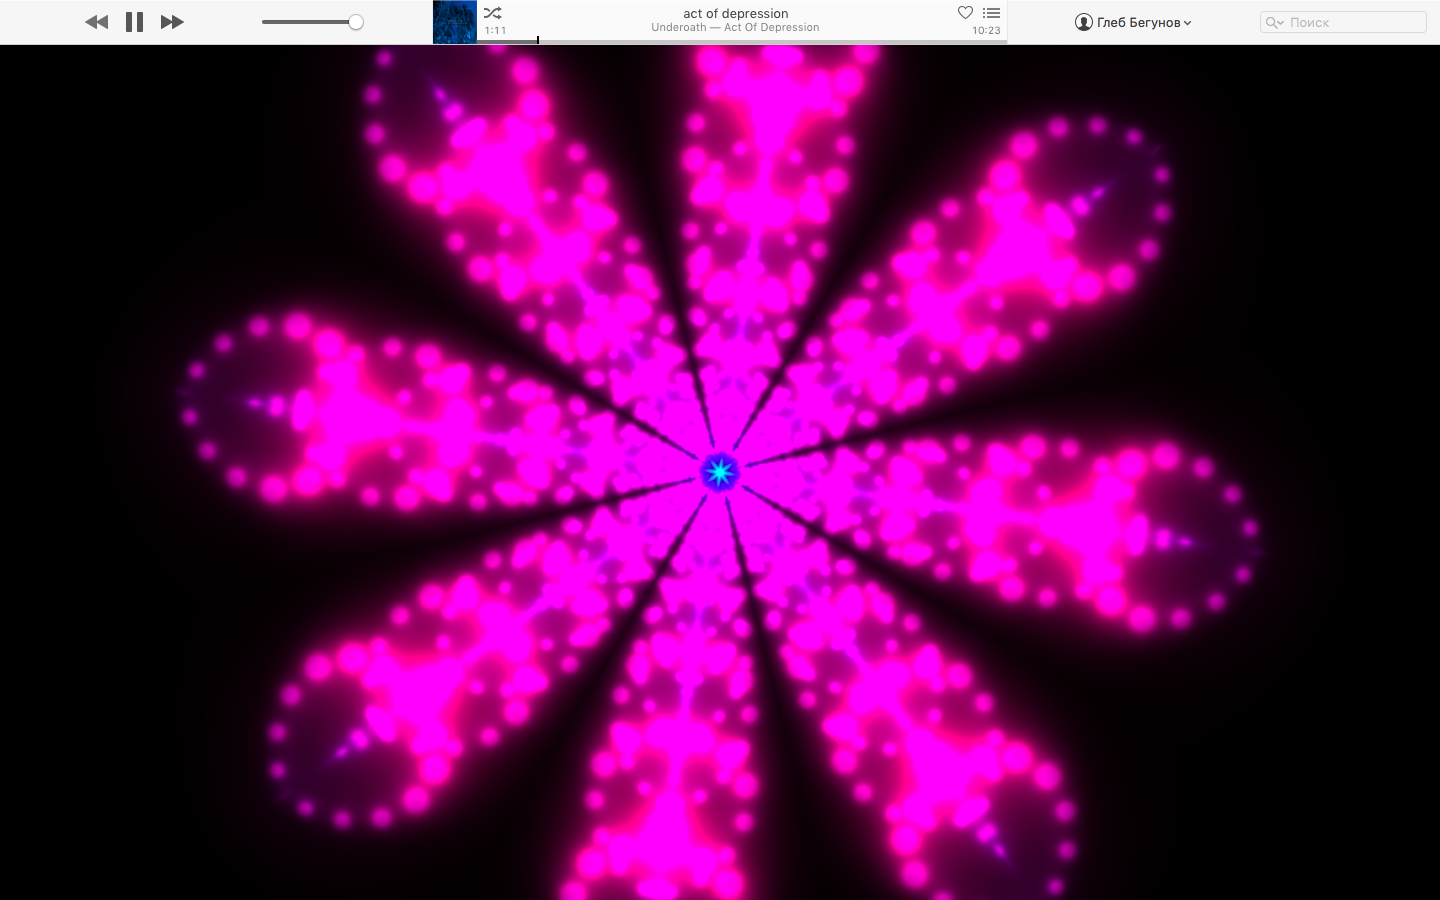Click the song title act of depression
1440x900 pixels.
pos(736,13)
